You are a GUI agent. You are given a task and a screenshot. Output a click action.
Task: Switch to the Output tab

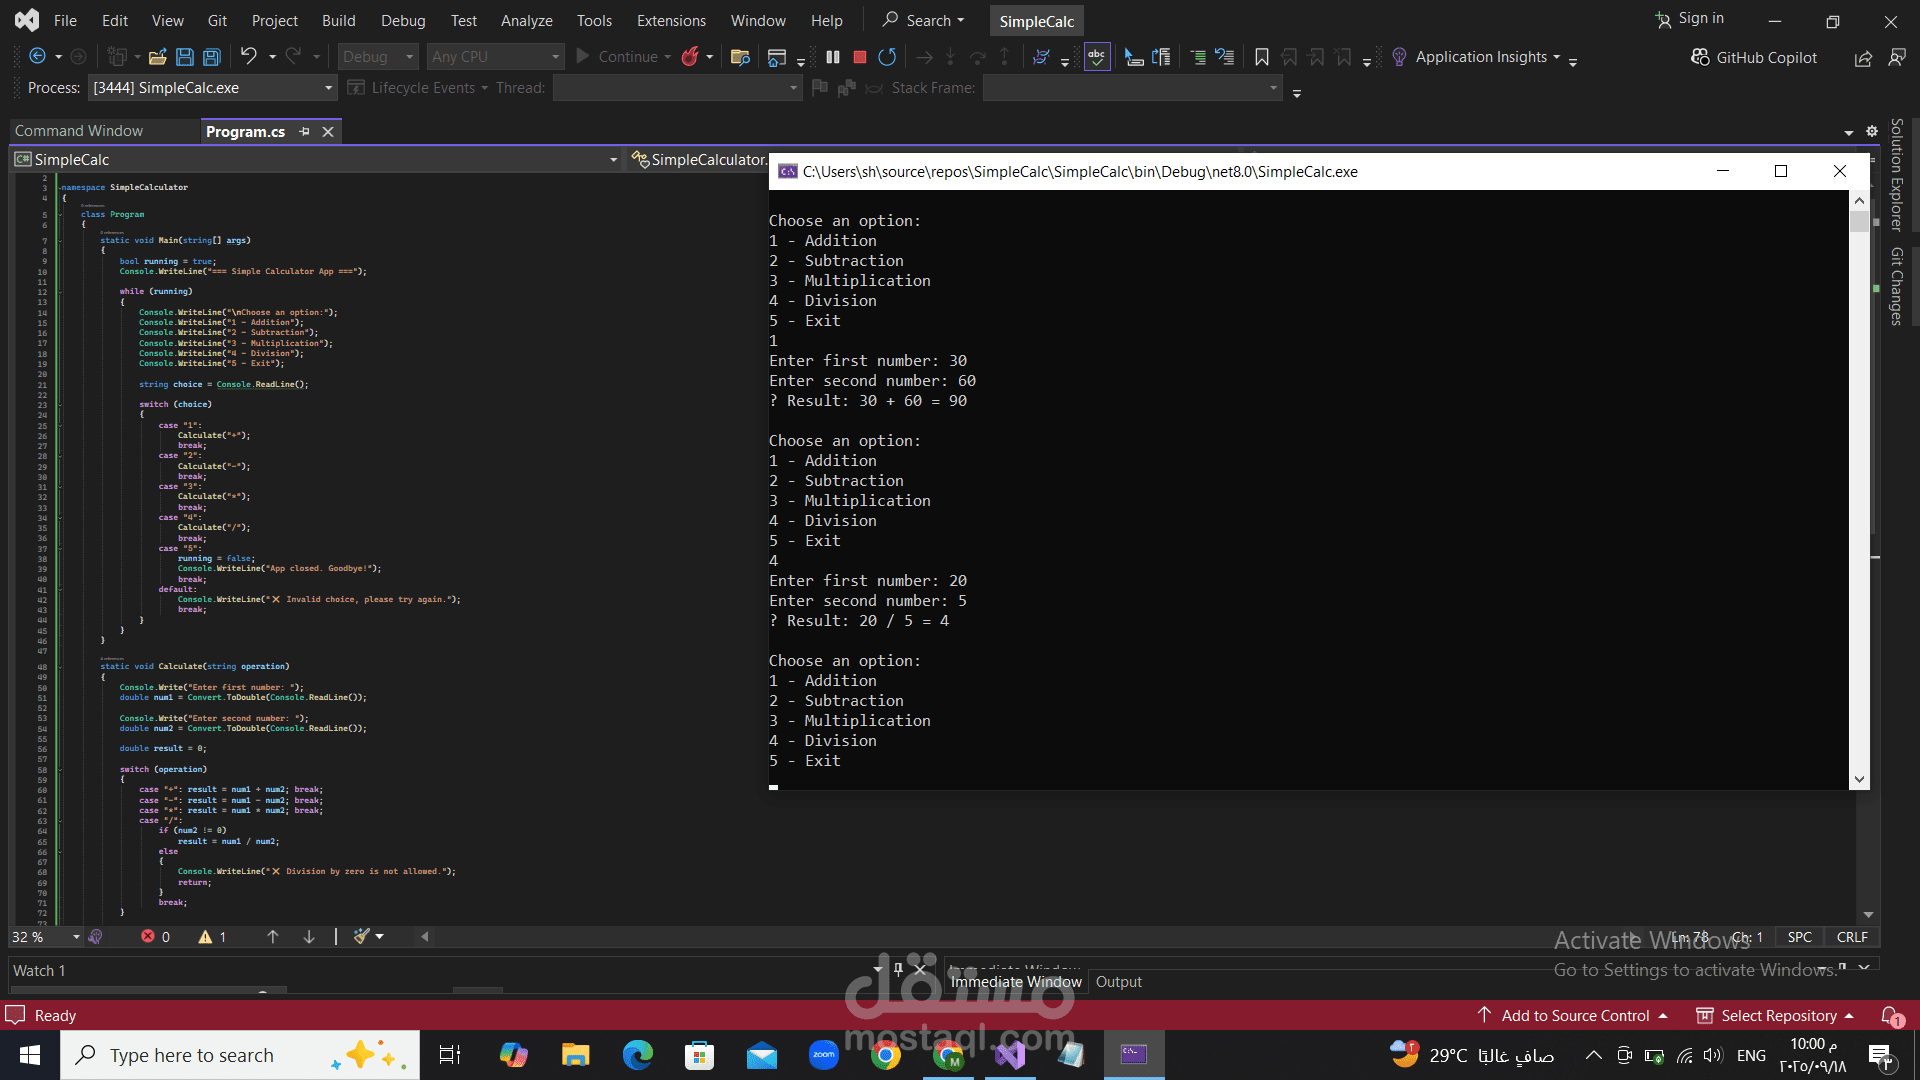1118,982
